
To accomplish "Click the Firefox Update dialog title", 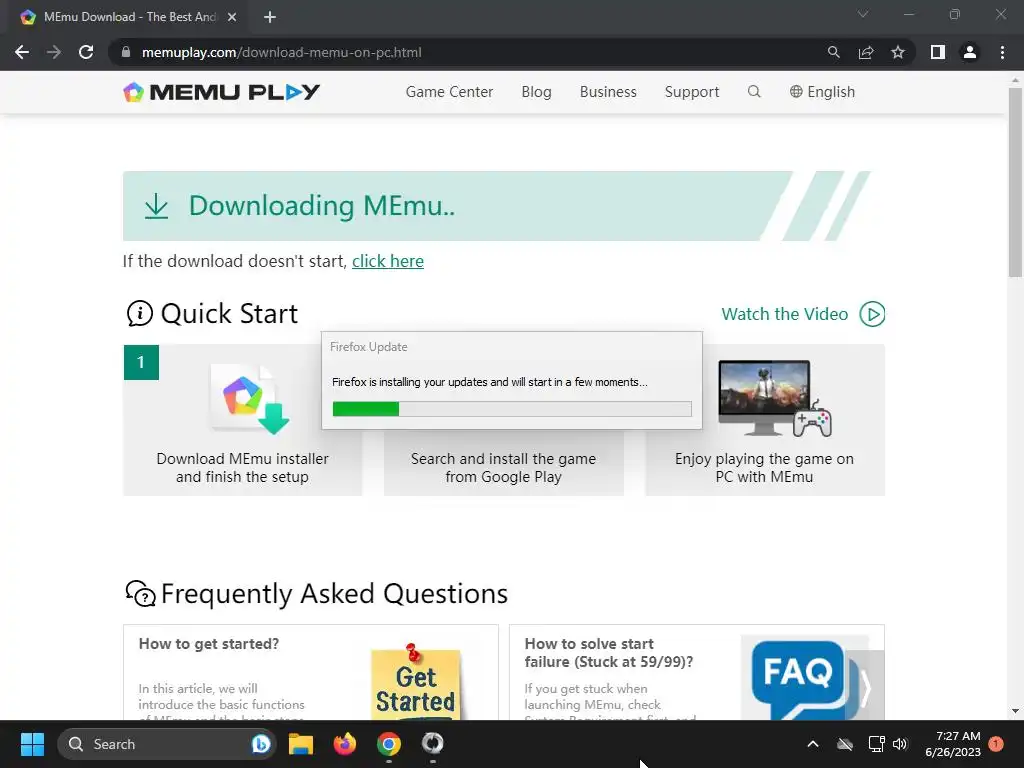I will pyautogui.click(x=368, y=347).
